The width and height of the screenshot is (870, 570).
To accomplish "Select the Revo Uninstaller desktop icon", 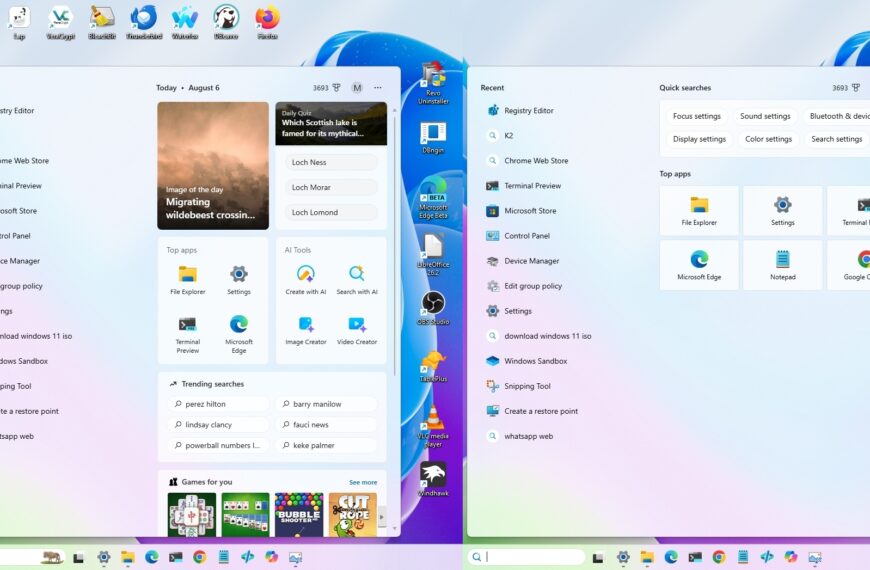I will pos(433,84).
